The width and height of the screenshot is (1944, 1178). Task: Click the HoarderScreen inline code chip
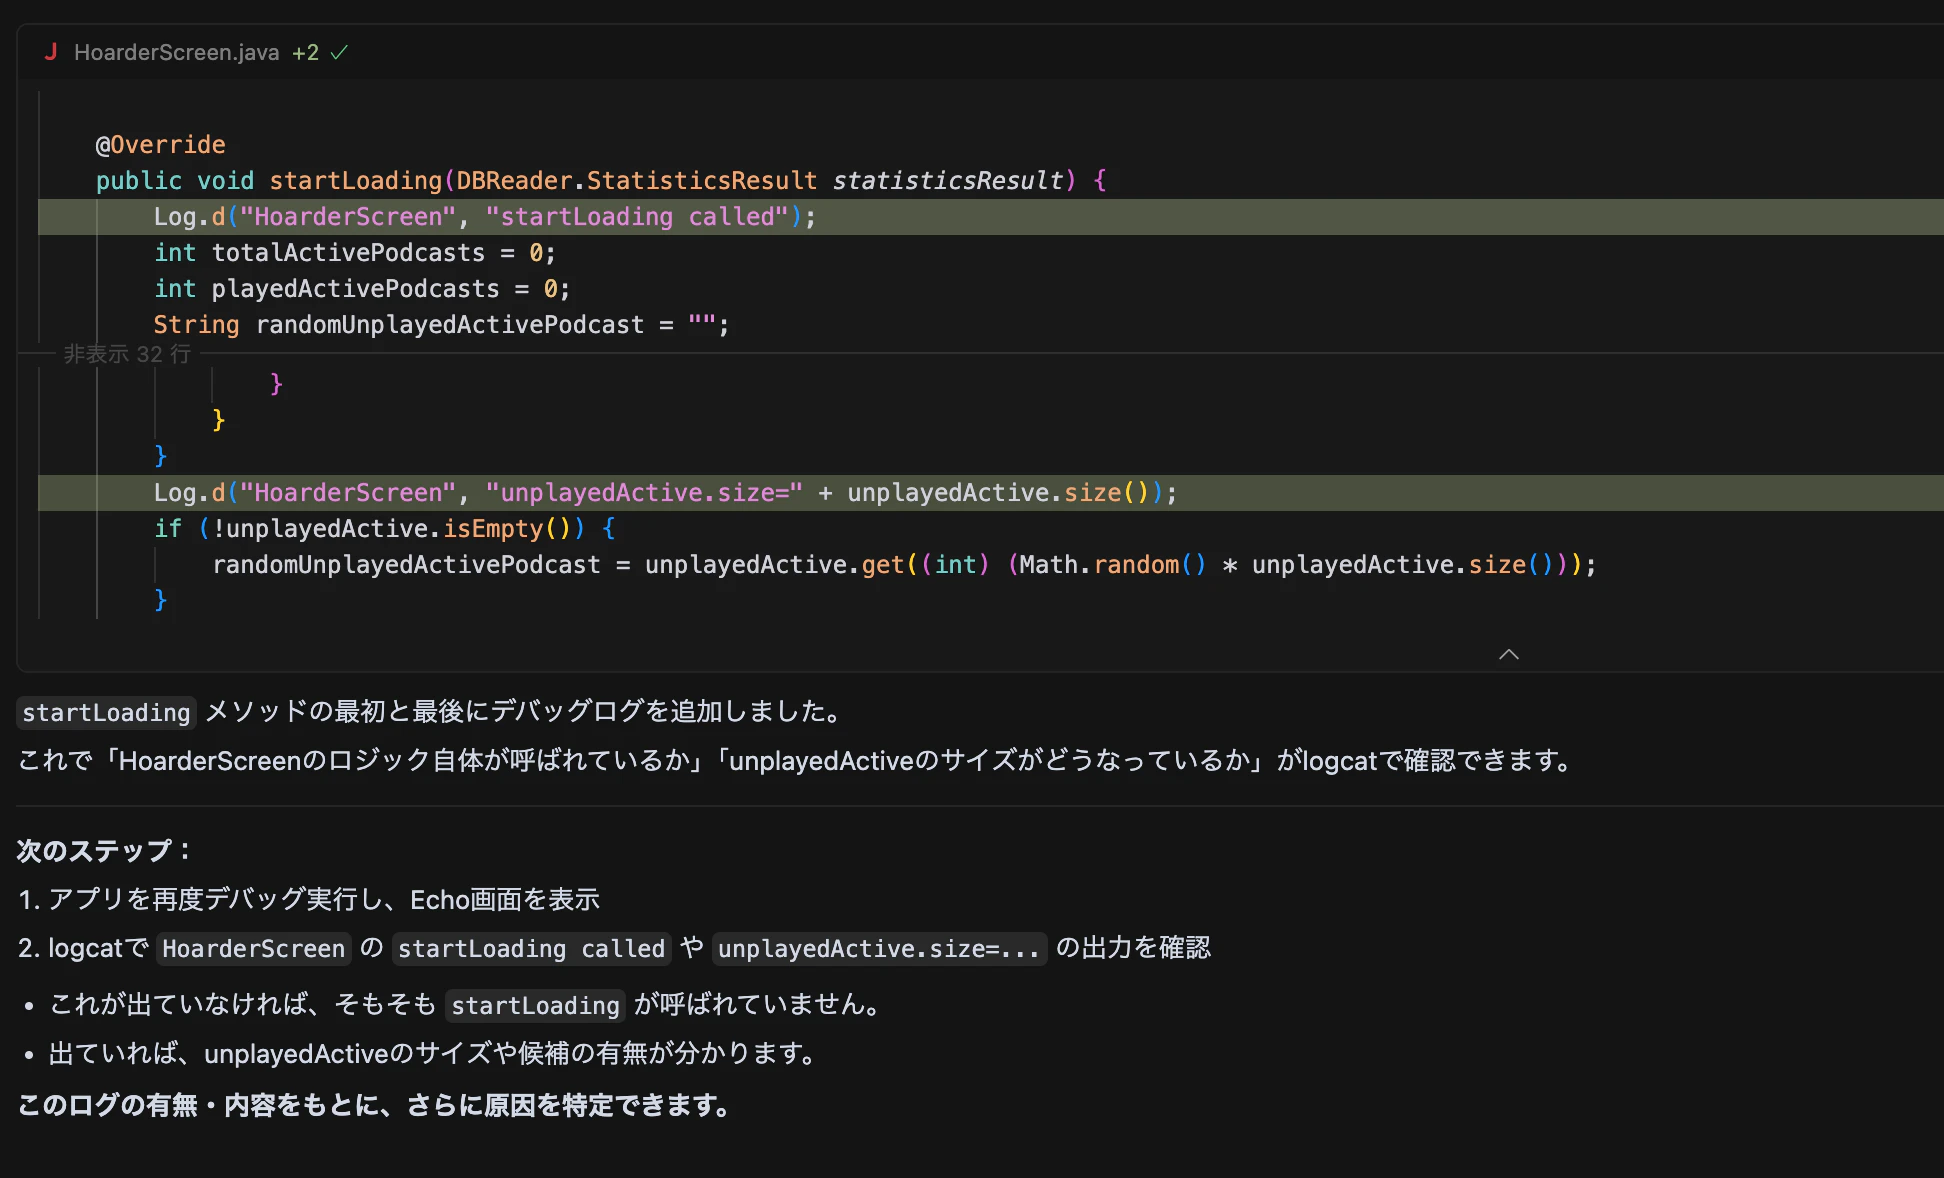coord(253,948)
